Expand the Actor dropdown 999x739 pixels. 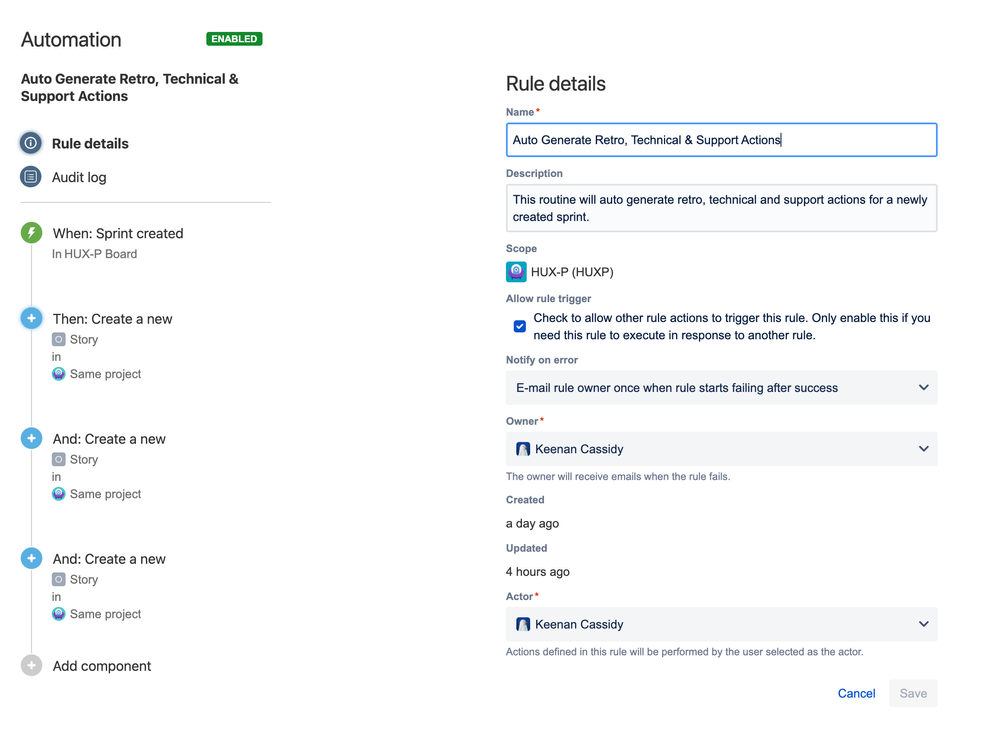click(923, 624)
